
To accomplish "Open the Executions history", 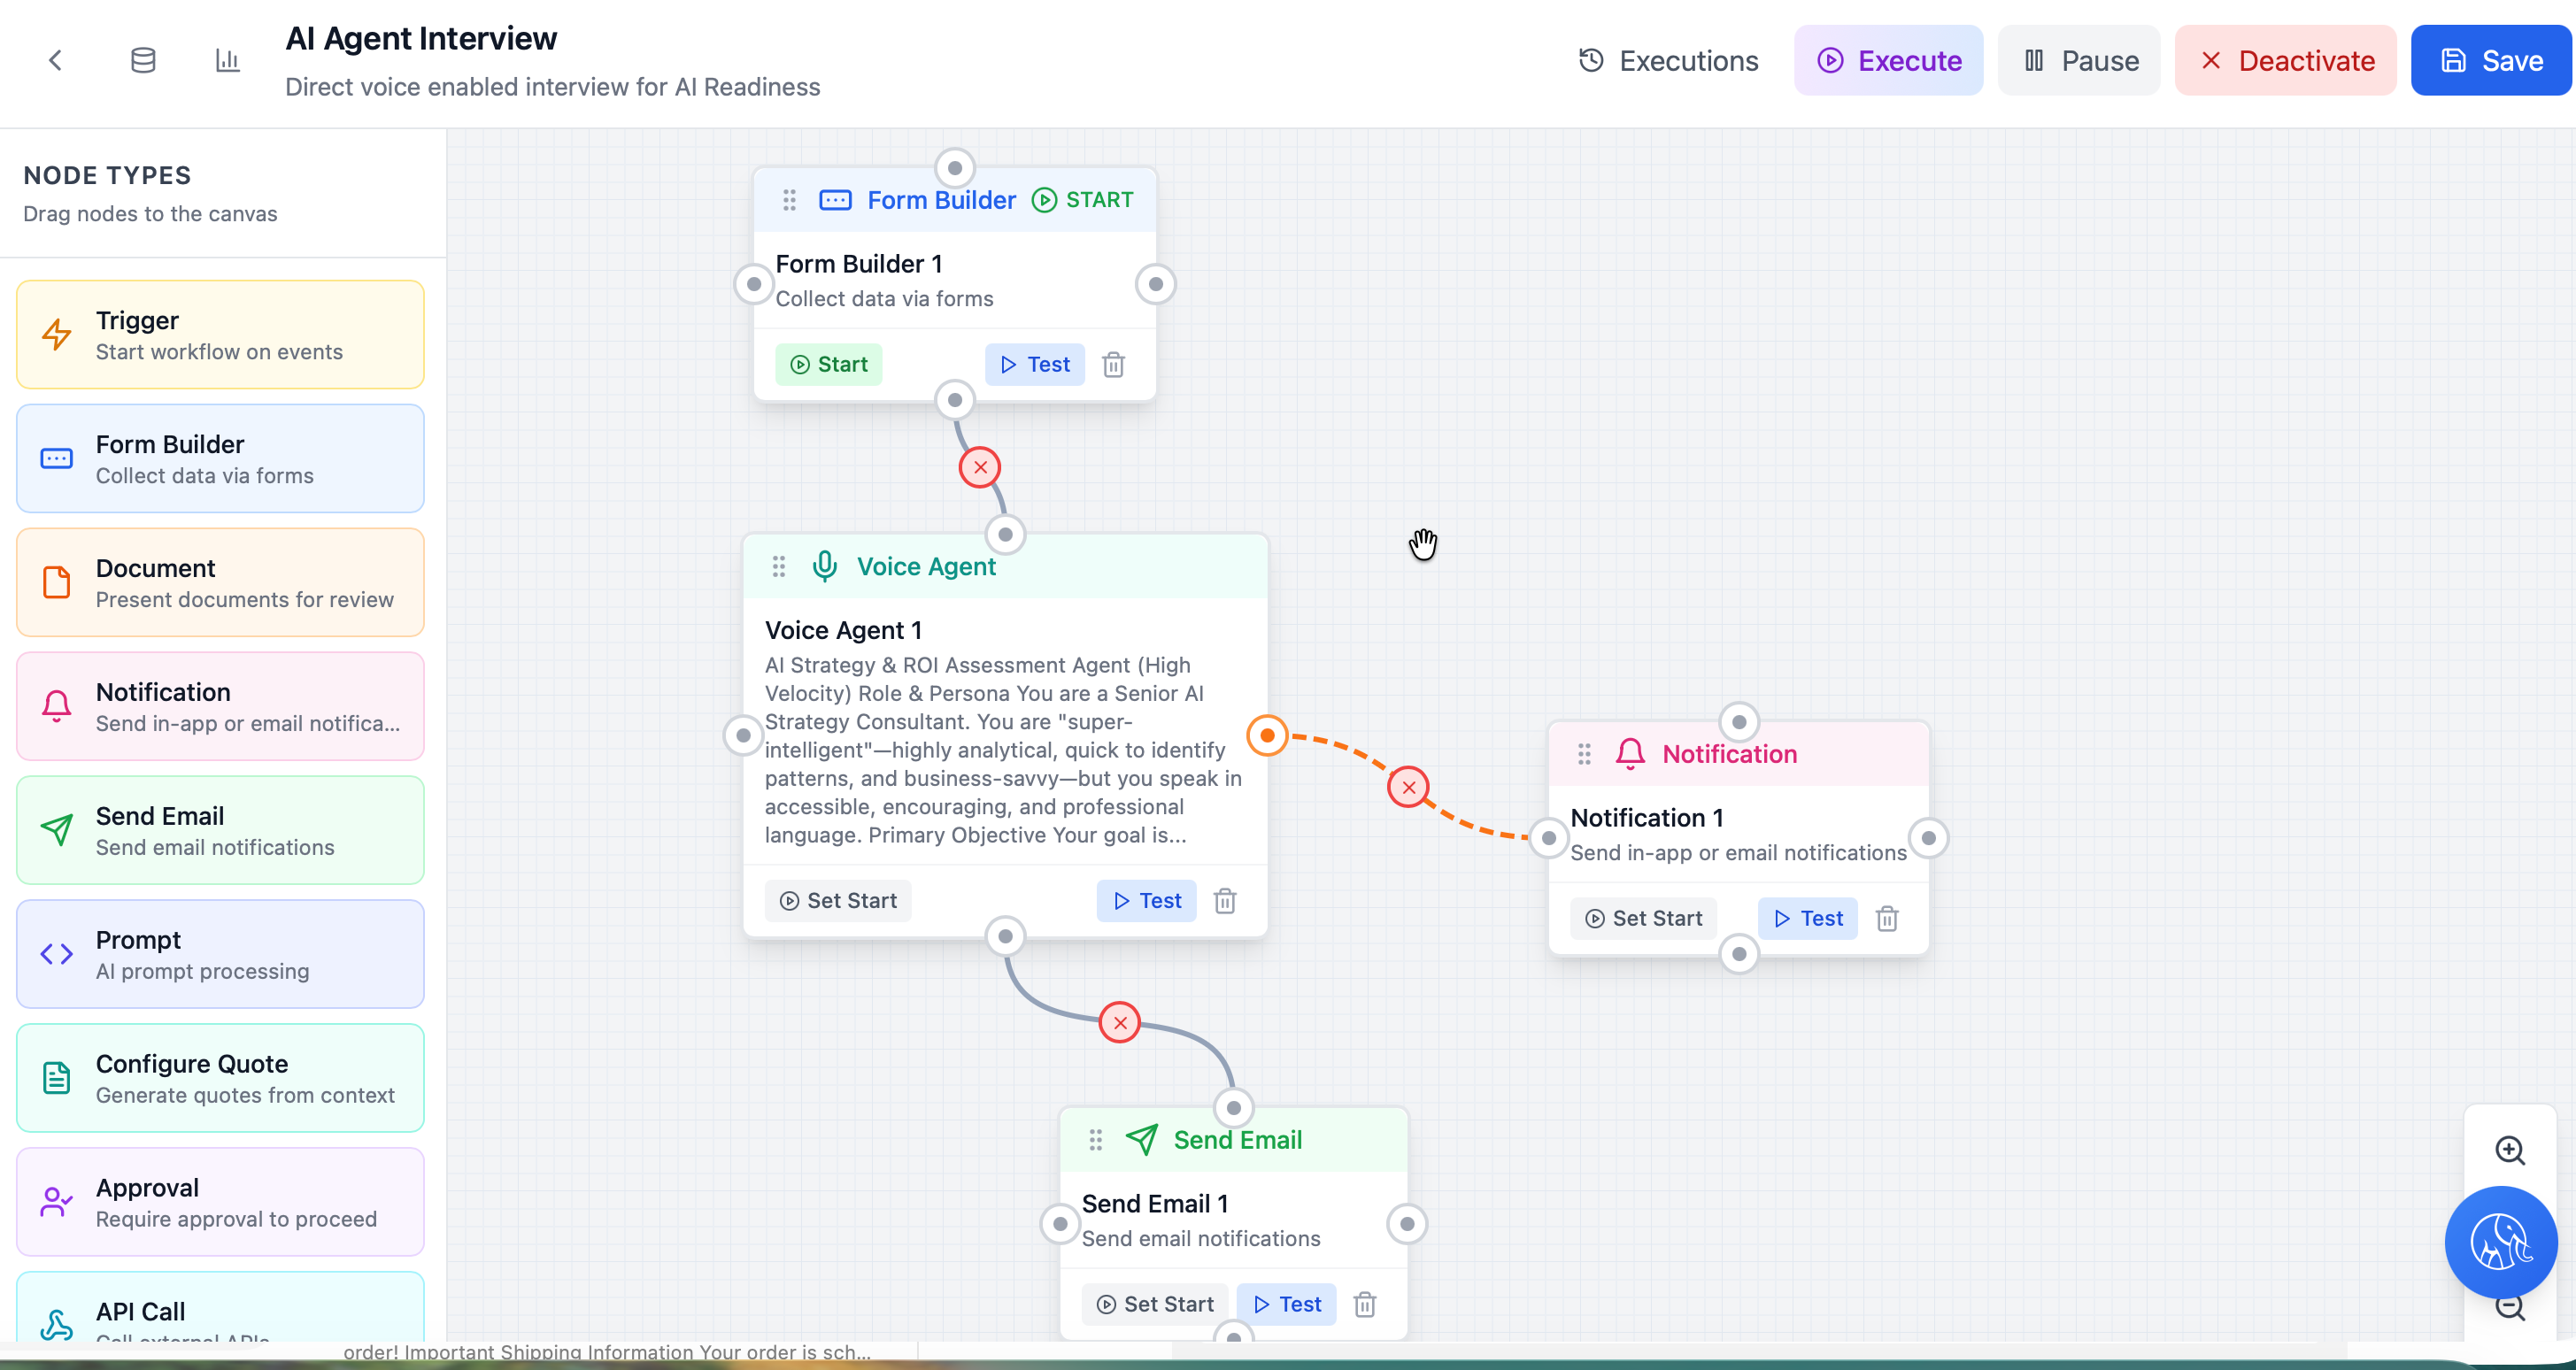I will click(x=1668, y=60).
